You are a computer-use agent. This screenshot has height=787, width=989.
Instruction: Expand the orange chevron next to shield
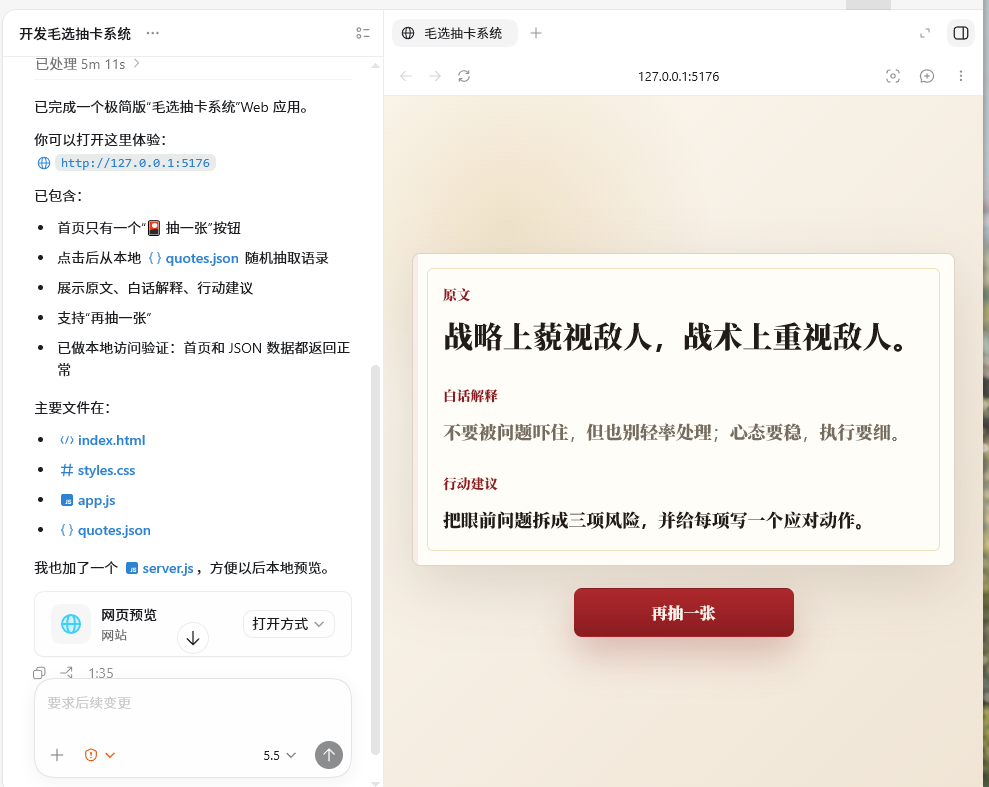point(110,755)
